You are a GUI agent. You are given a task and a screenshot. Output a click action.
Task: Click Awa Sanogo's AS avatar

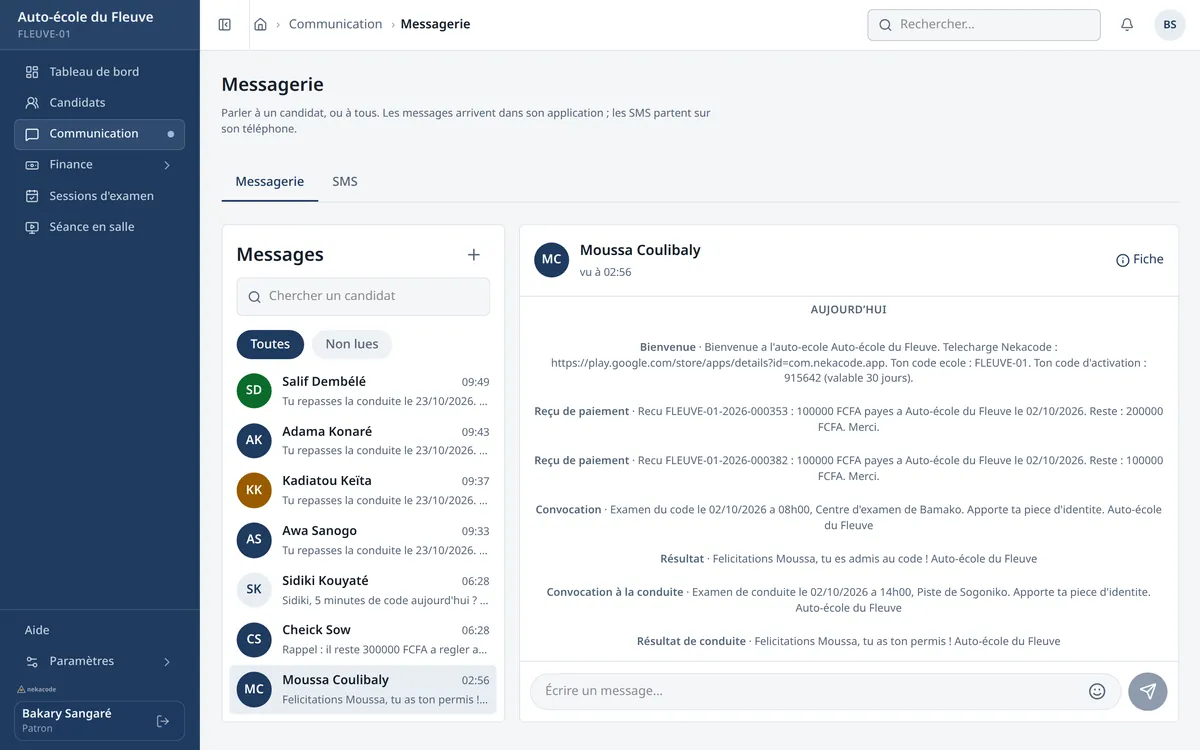click(x=254, y=540)
